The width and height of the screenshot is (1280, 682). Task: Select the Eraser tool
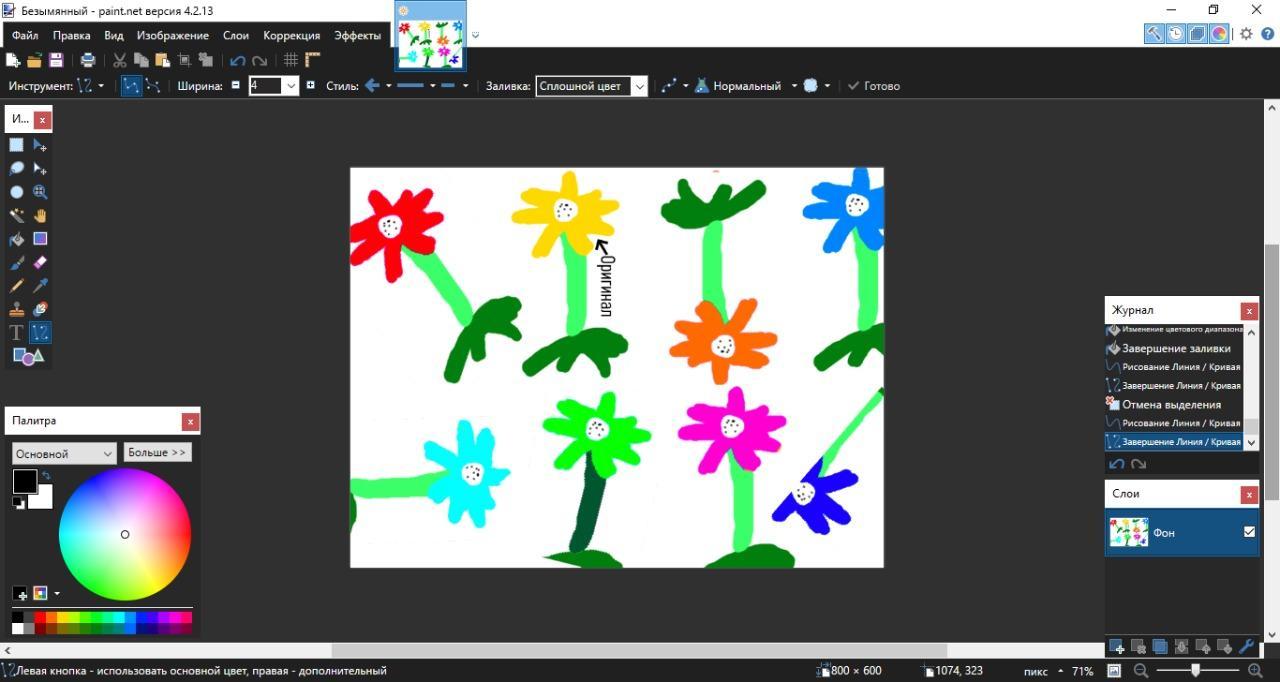[40, 262]
